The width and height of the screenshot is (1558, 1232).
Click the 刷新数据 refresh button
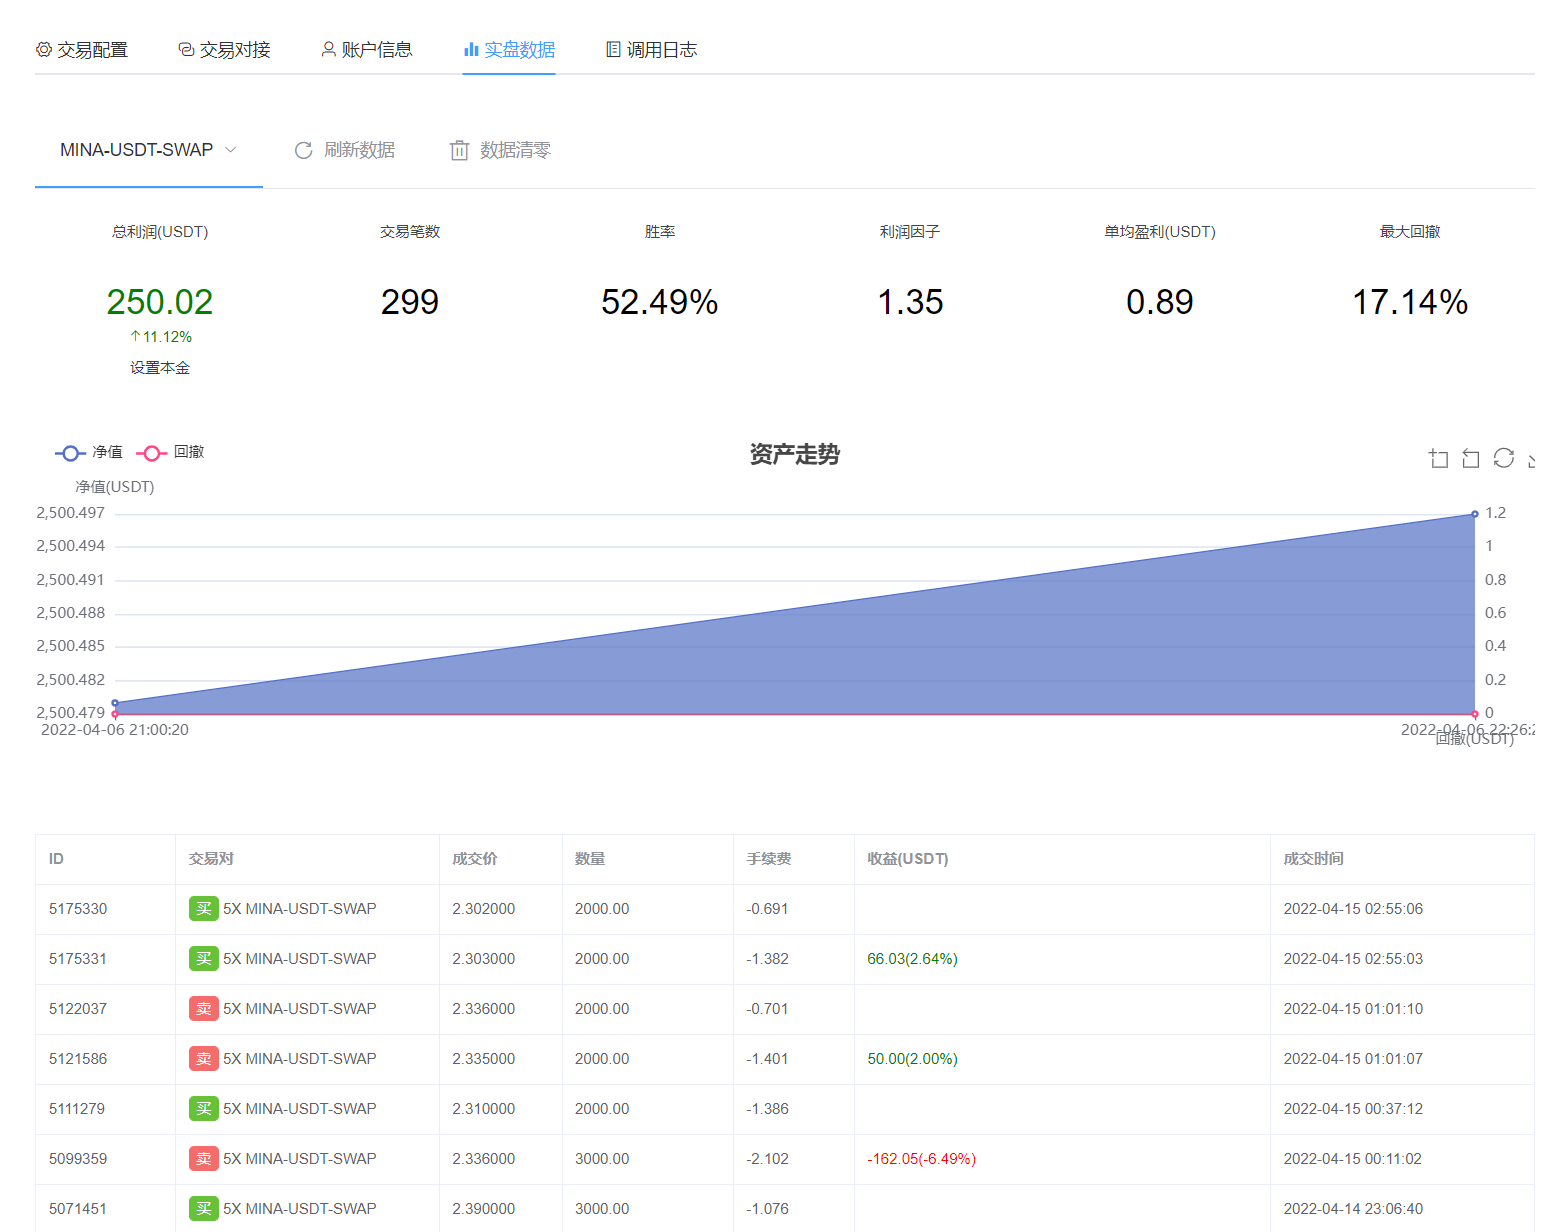point(344,150)
